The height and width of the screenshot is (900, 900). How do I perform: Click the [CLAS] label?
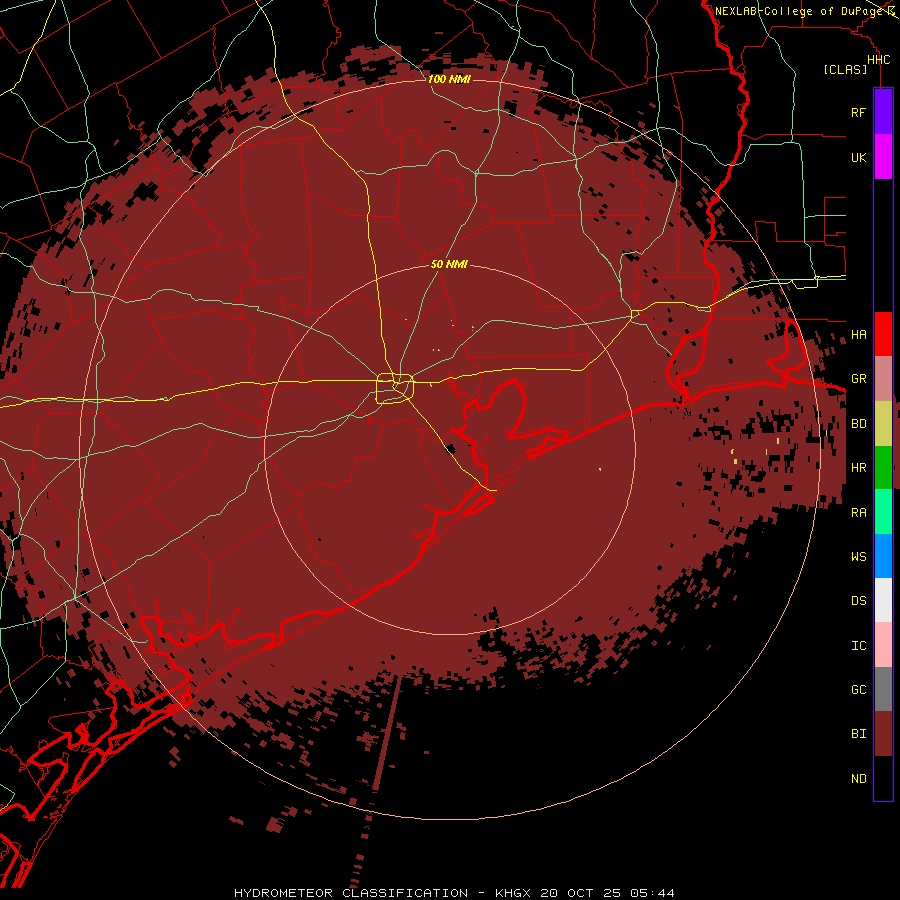845,69
